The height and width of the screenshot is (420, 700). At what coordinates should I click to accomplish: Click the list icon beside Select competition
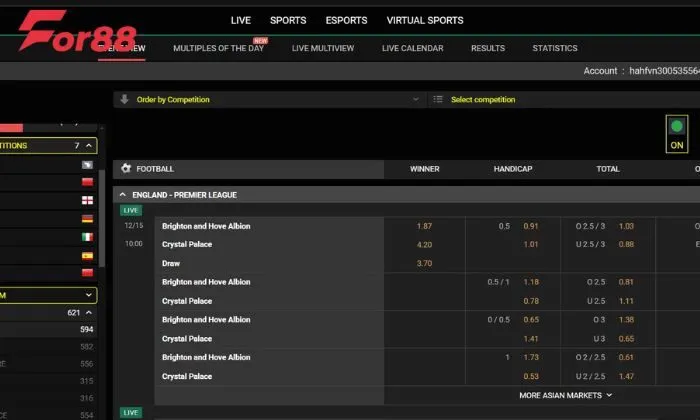(x=437, y=100)
